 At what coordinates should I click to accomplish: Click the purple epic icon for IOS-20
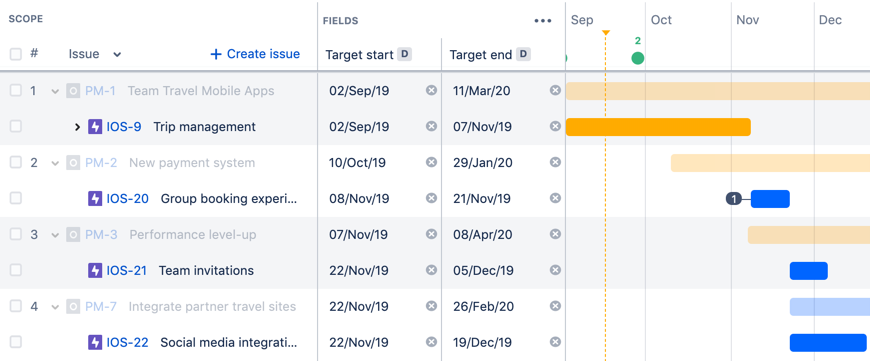click(x=95, y=199)
